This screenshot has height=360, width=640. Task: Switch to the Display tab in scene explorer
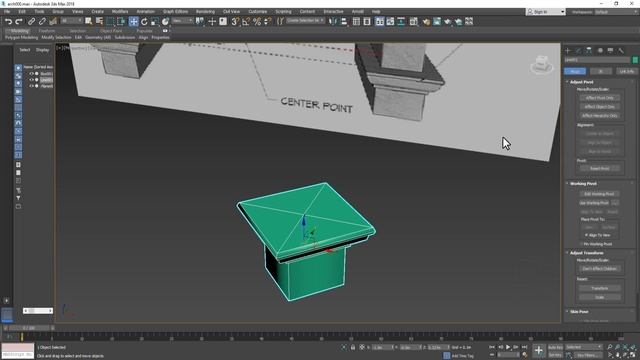[x=42, y=50]
